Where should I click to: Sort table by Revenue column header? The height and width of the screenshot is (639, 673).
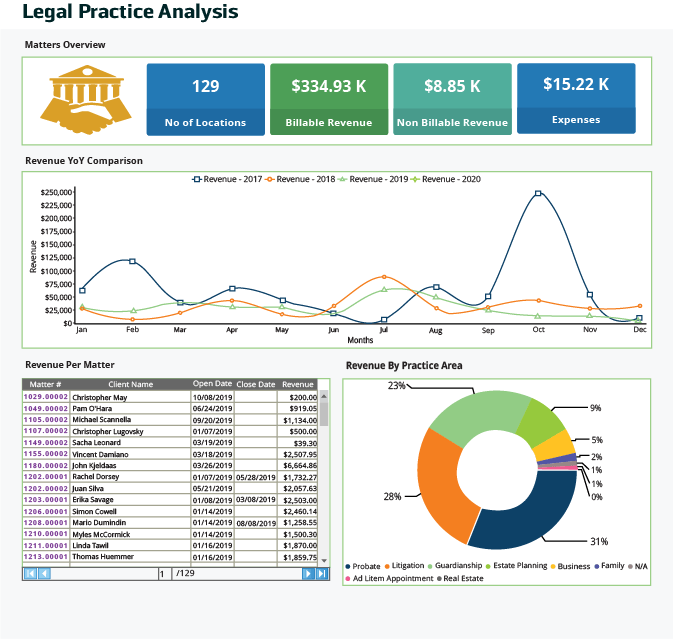coord(297,384)
